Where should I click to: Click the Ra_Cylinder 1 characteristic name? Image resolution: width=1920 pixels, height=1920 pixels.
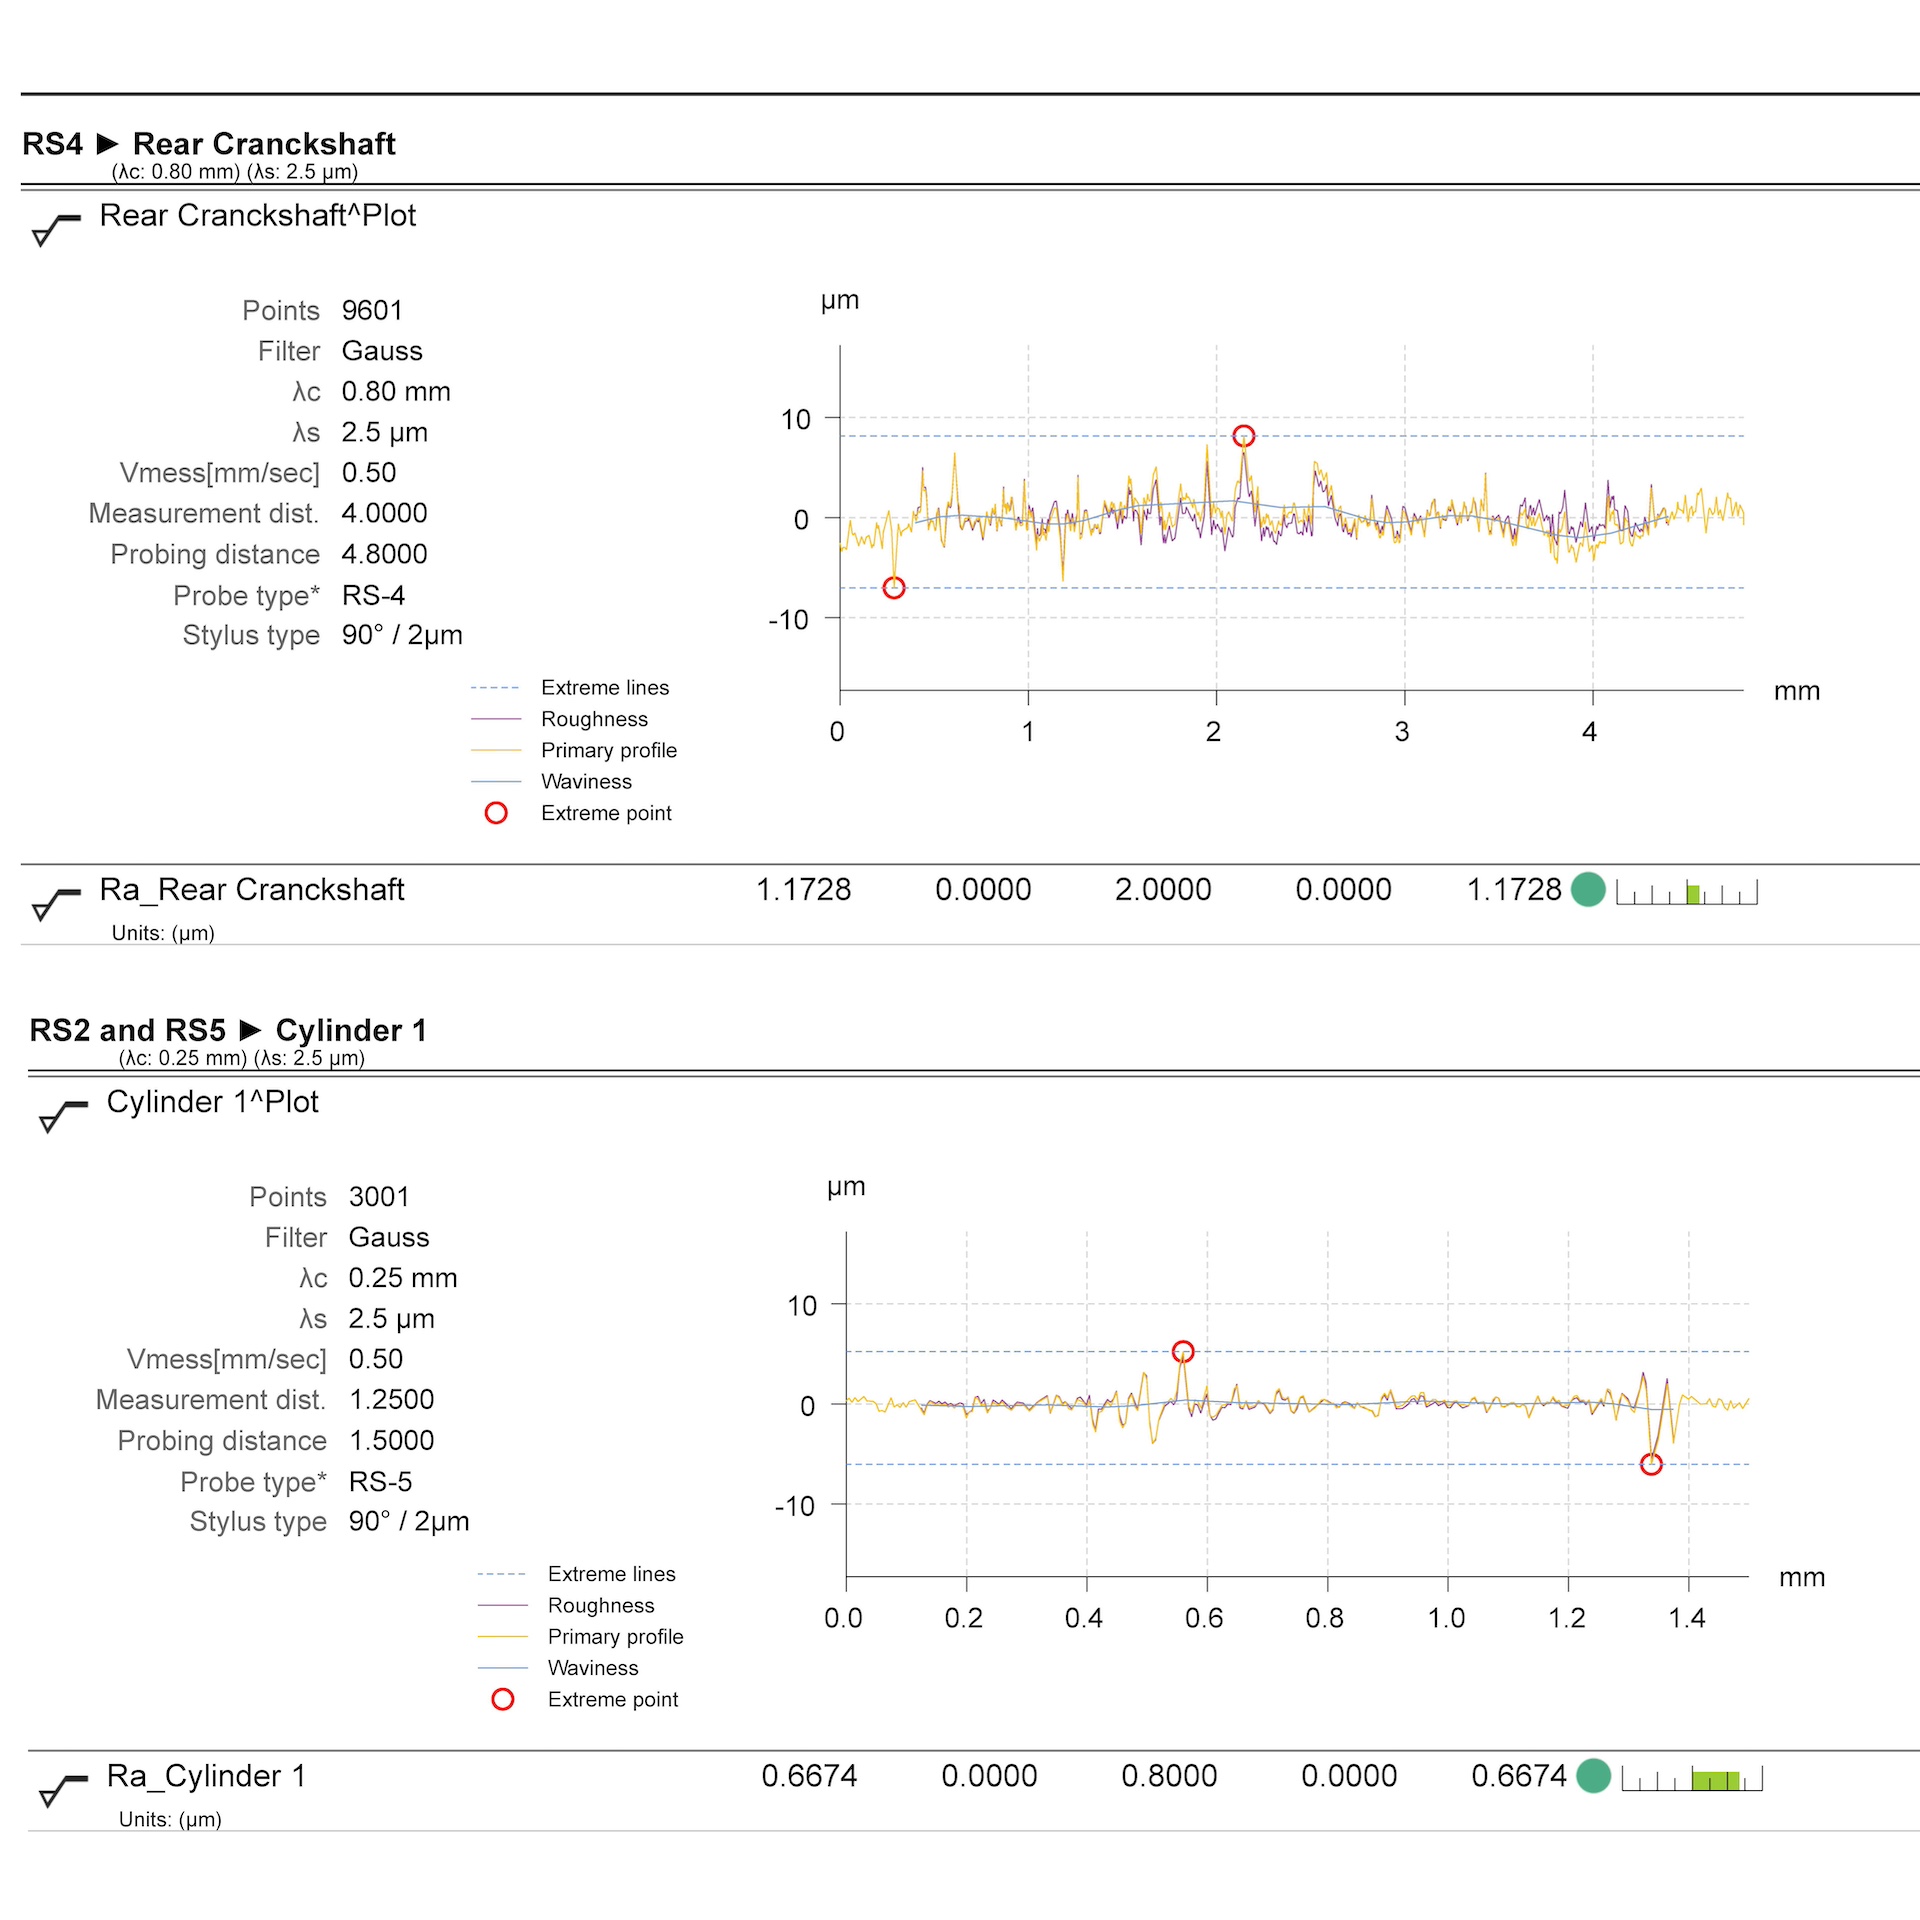point(206,1775)
